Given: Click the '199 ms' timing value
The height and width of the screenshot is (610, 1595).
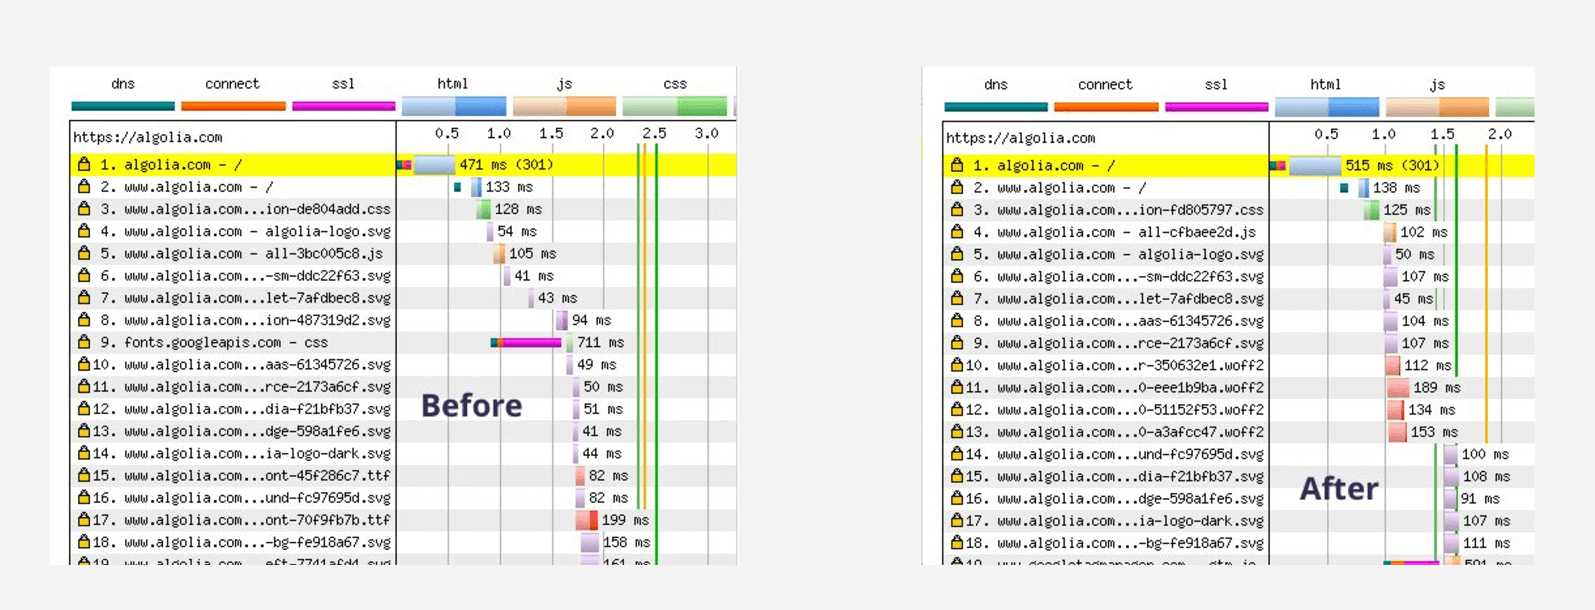Looking at the screenshot, I should pos(625,520).
